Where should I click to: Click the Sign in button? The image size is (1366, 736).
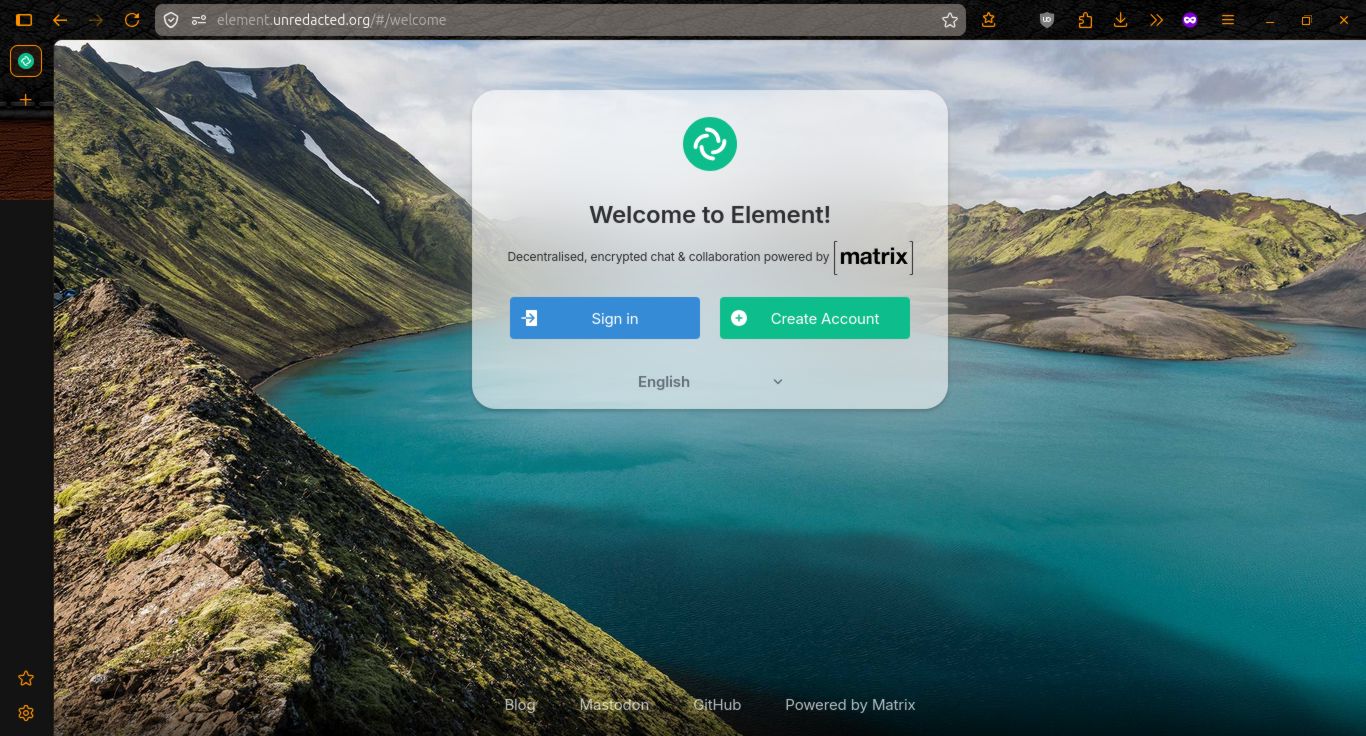pyautogui.click(x=605, y=318)
